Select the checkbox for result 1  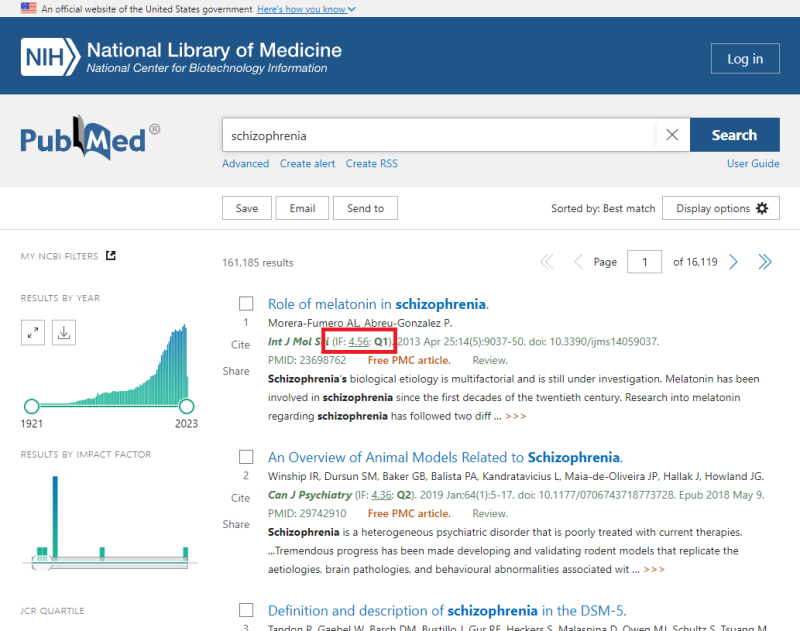[x=245, y=303]
